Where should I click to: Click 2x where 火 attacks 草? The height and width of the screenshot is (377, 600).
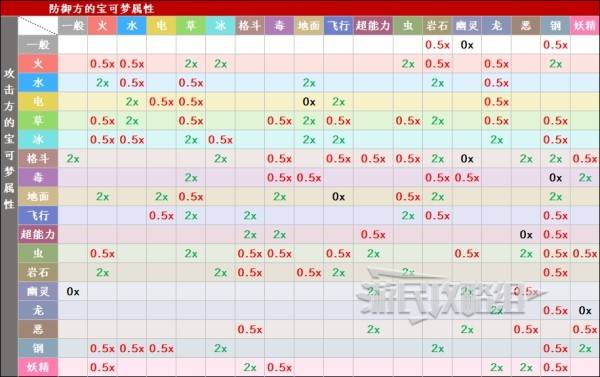tap(191, 64)
